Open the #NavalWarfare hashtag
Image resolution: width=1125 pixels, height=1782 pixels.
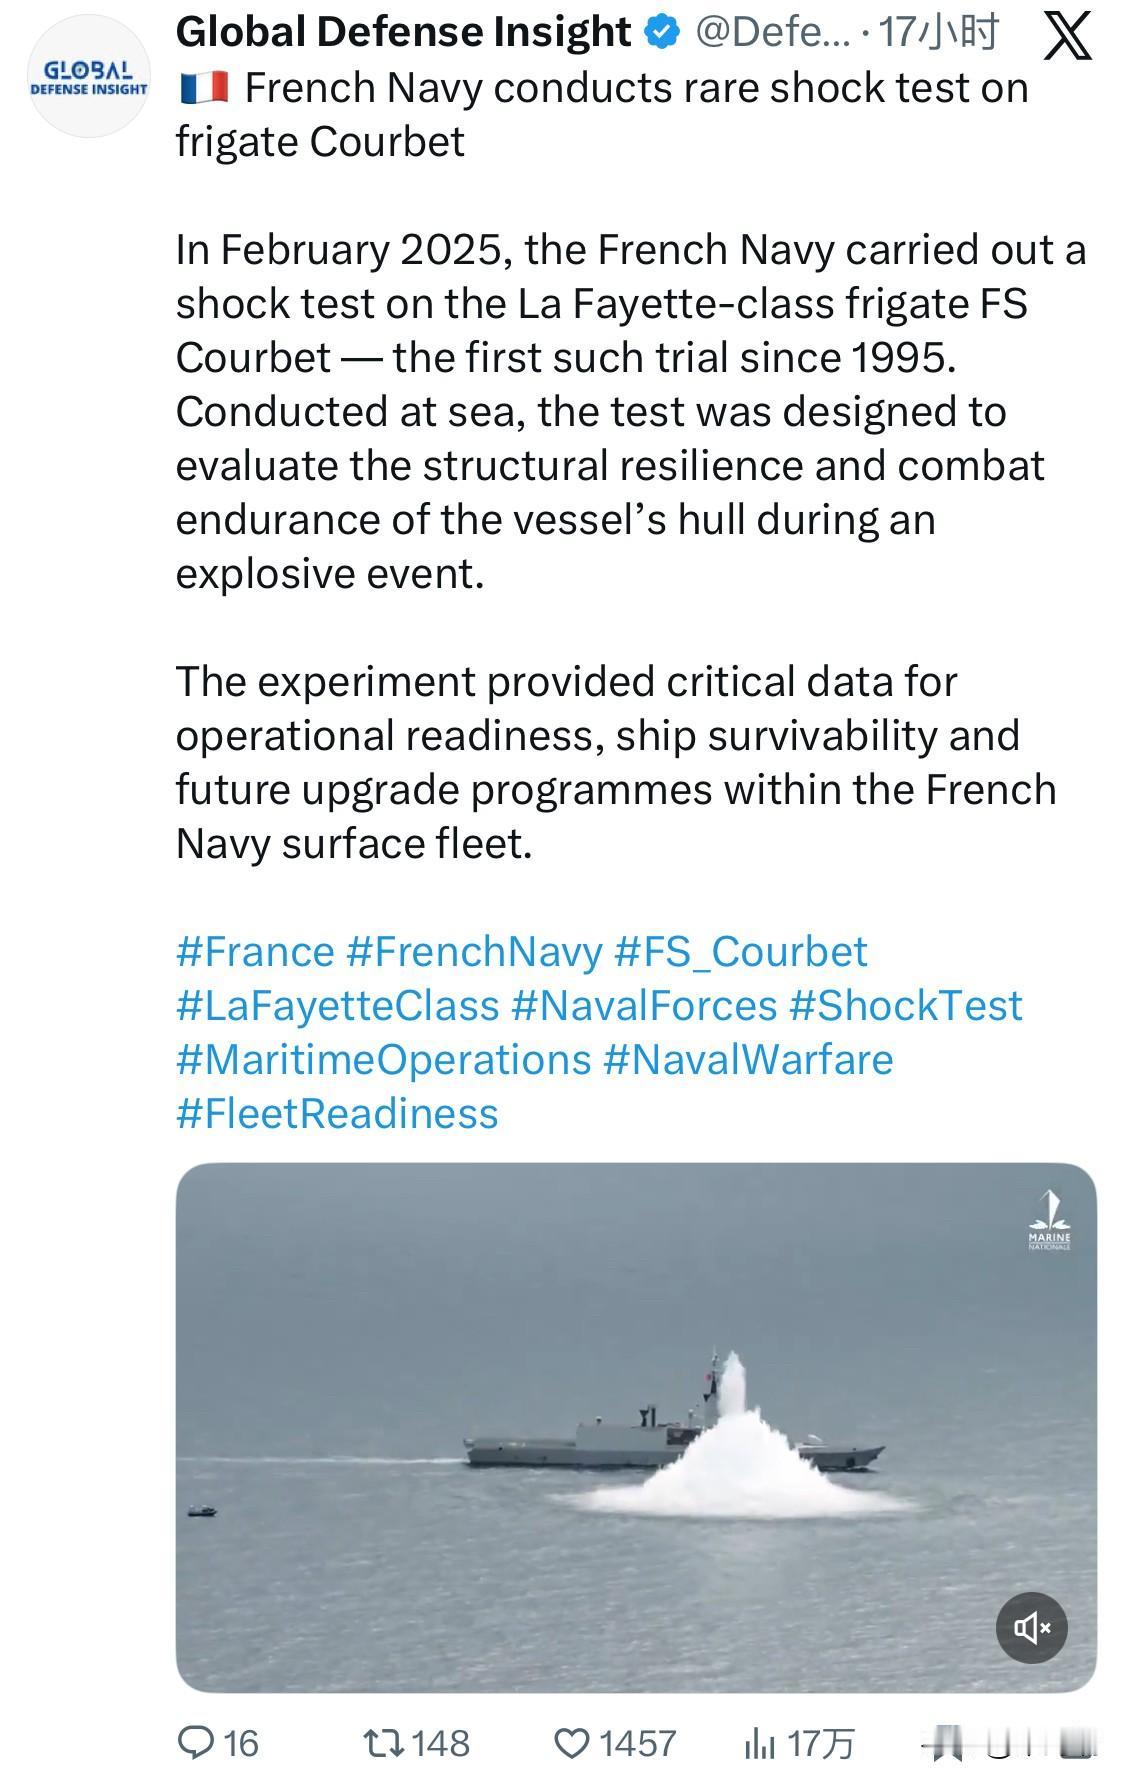click(748, 1059)
